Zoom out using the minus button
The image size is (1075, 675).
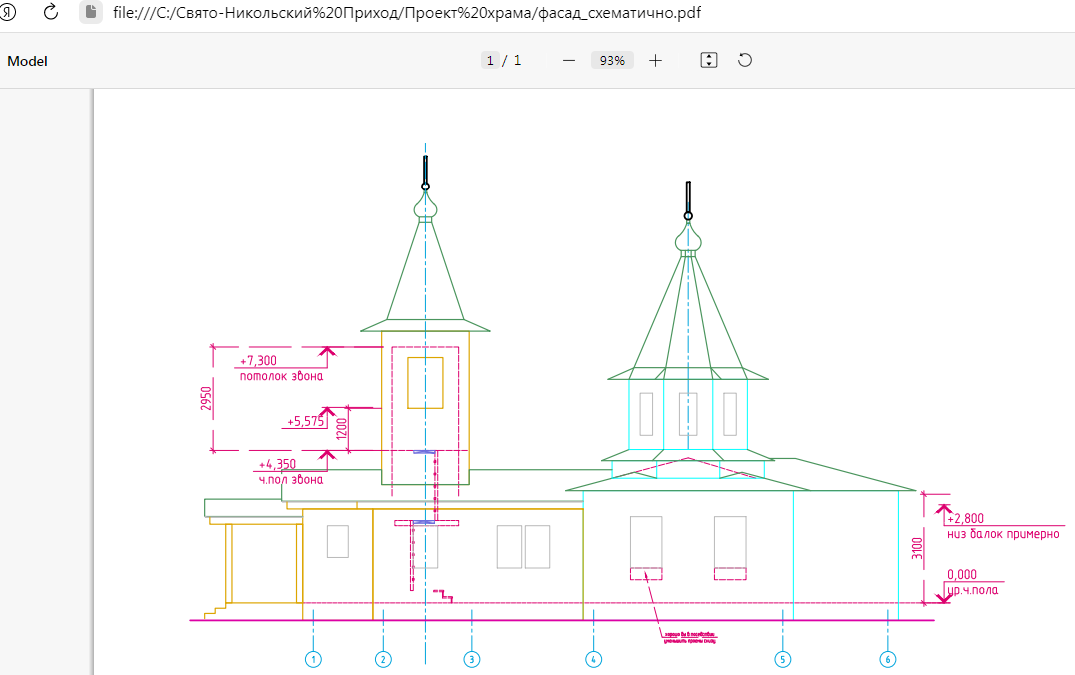pos(568,60)
